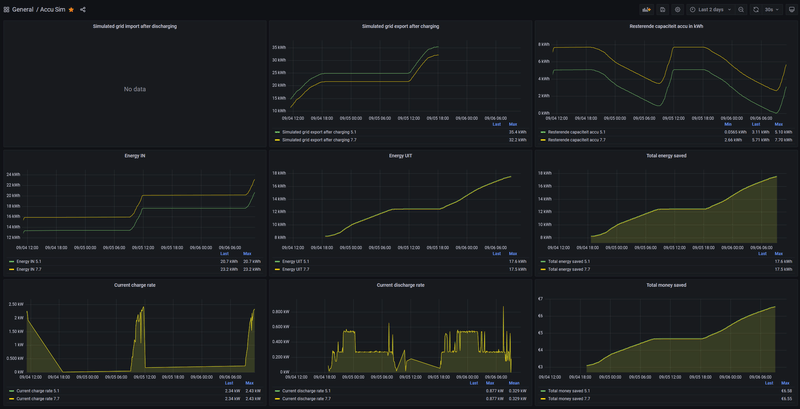Image resolution: width=800 pixels, height=409 pixels.
Task: Sort Current discharge rate legend by Mean
Action: pos(514,383)
